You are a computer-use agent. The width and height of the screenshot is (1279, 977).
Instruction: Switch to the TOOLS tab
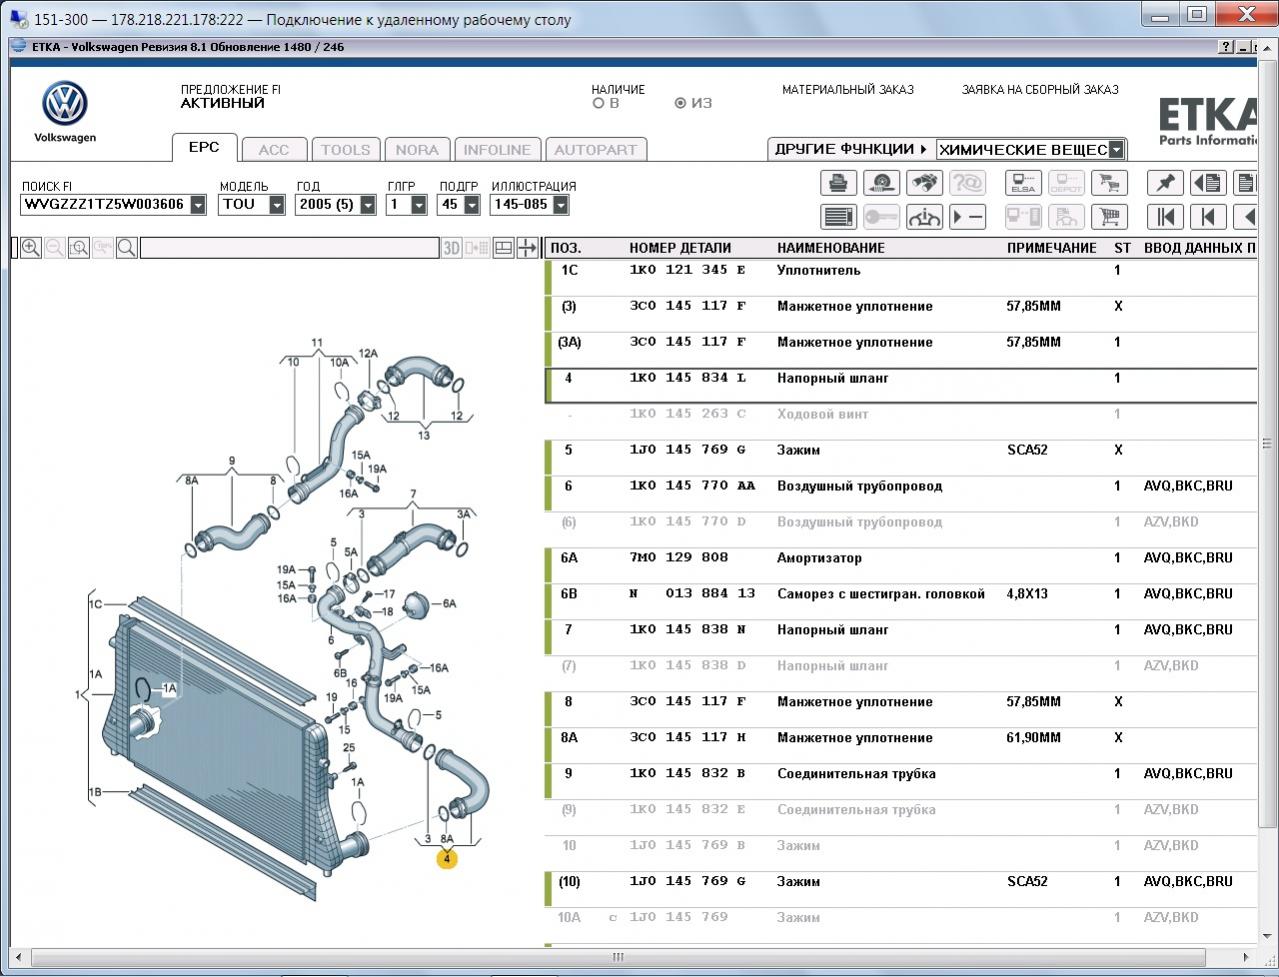(x=346, y=150)
